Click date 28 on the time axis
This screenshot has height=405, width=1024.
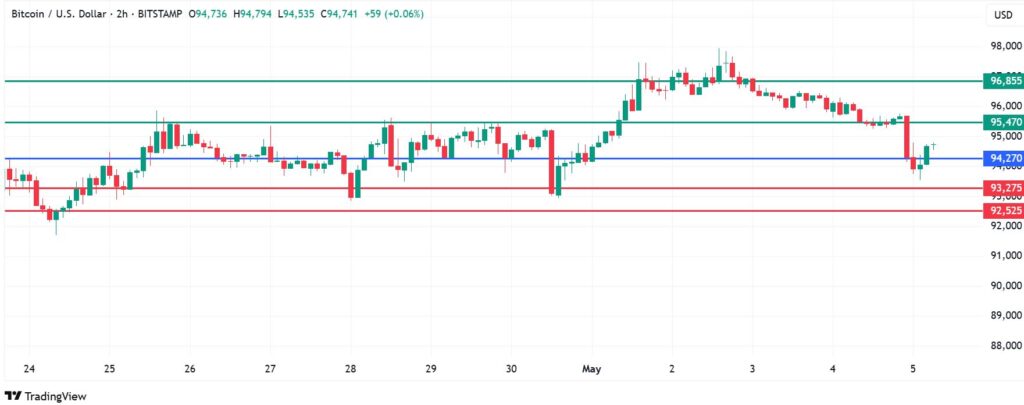tap(351, 368)
